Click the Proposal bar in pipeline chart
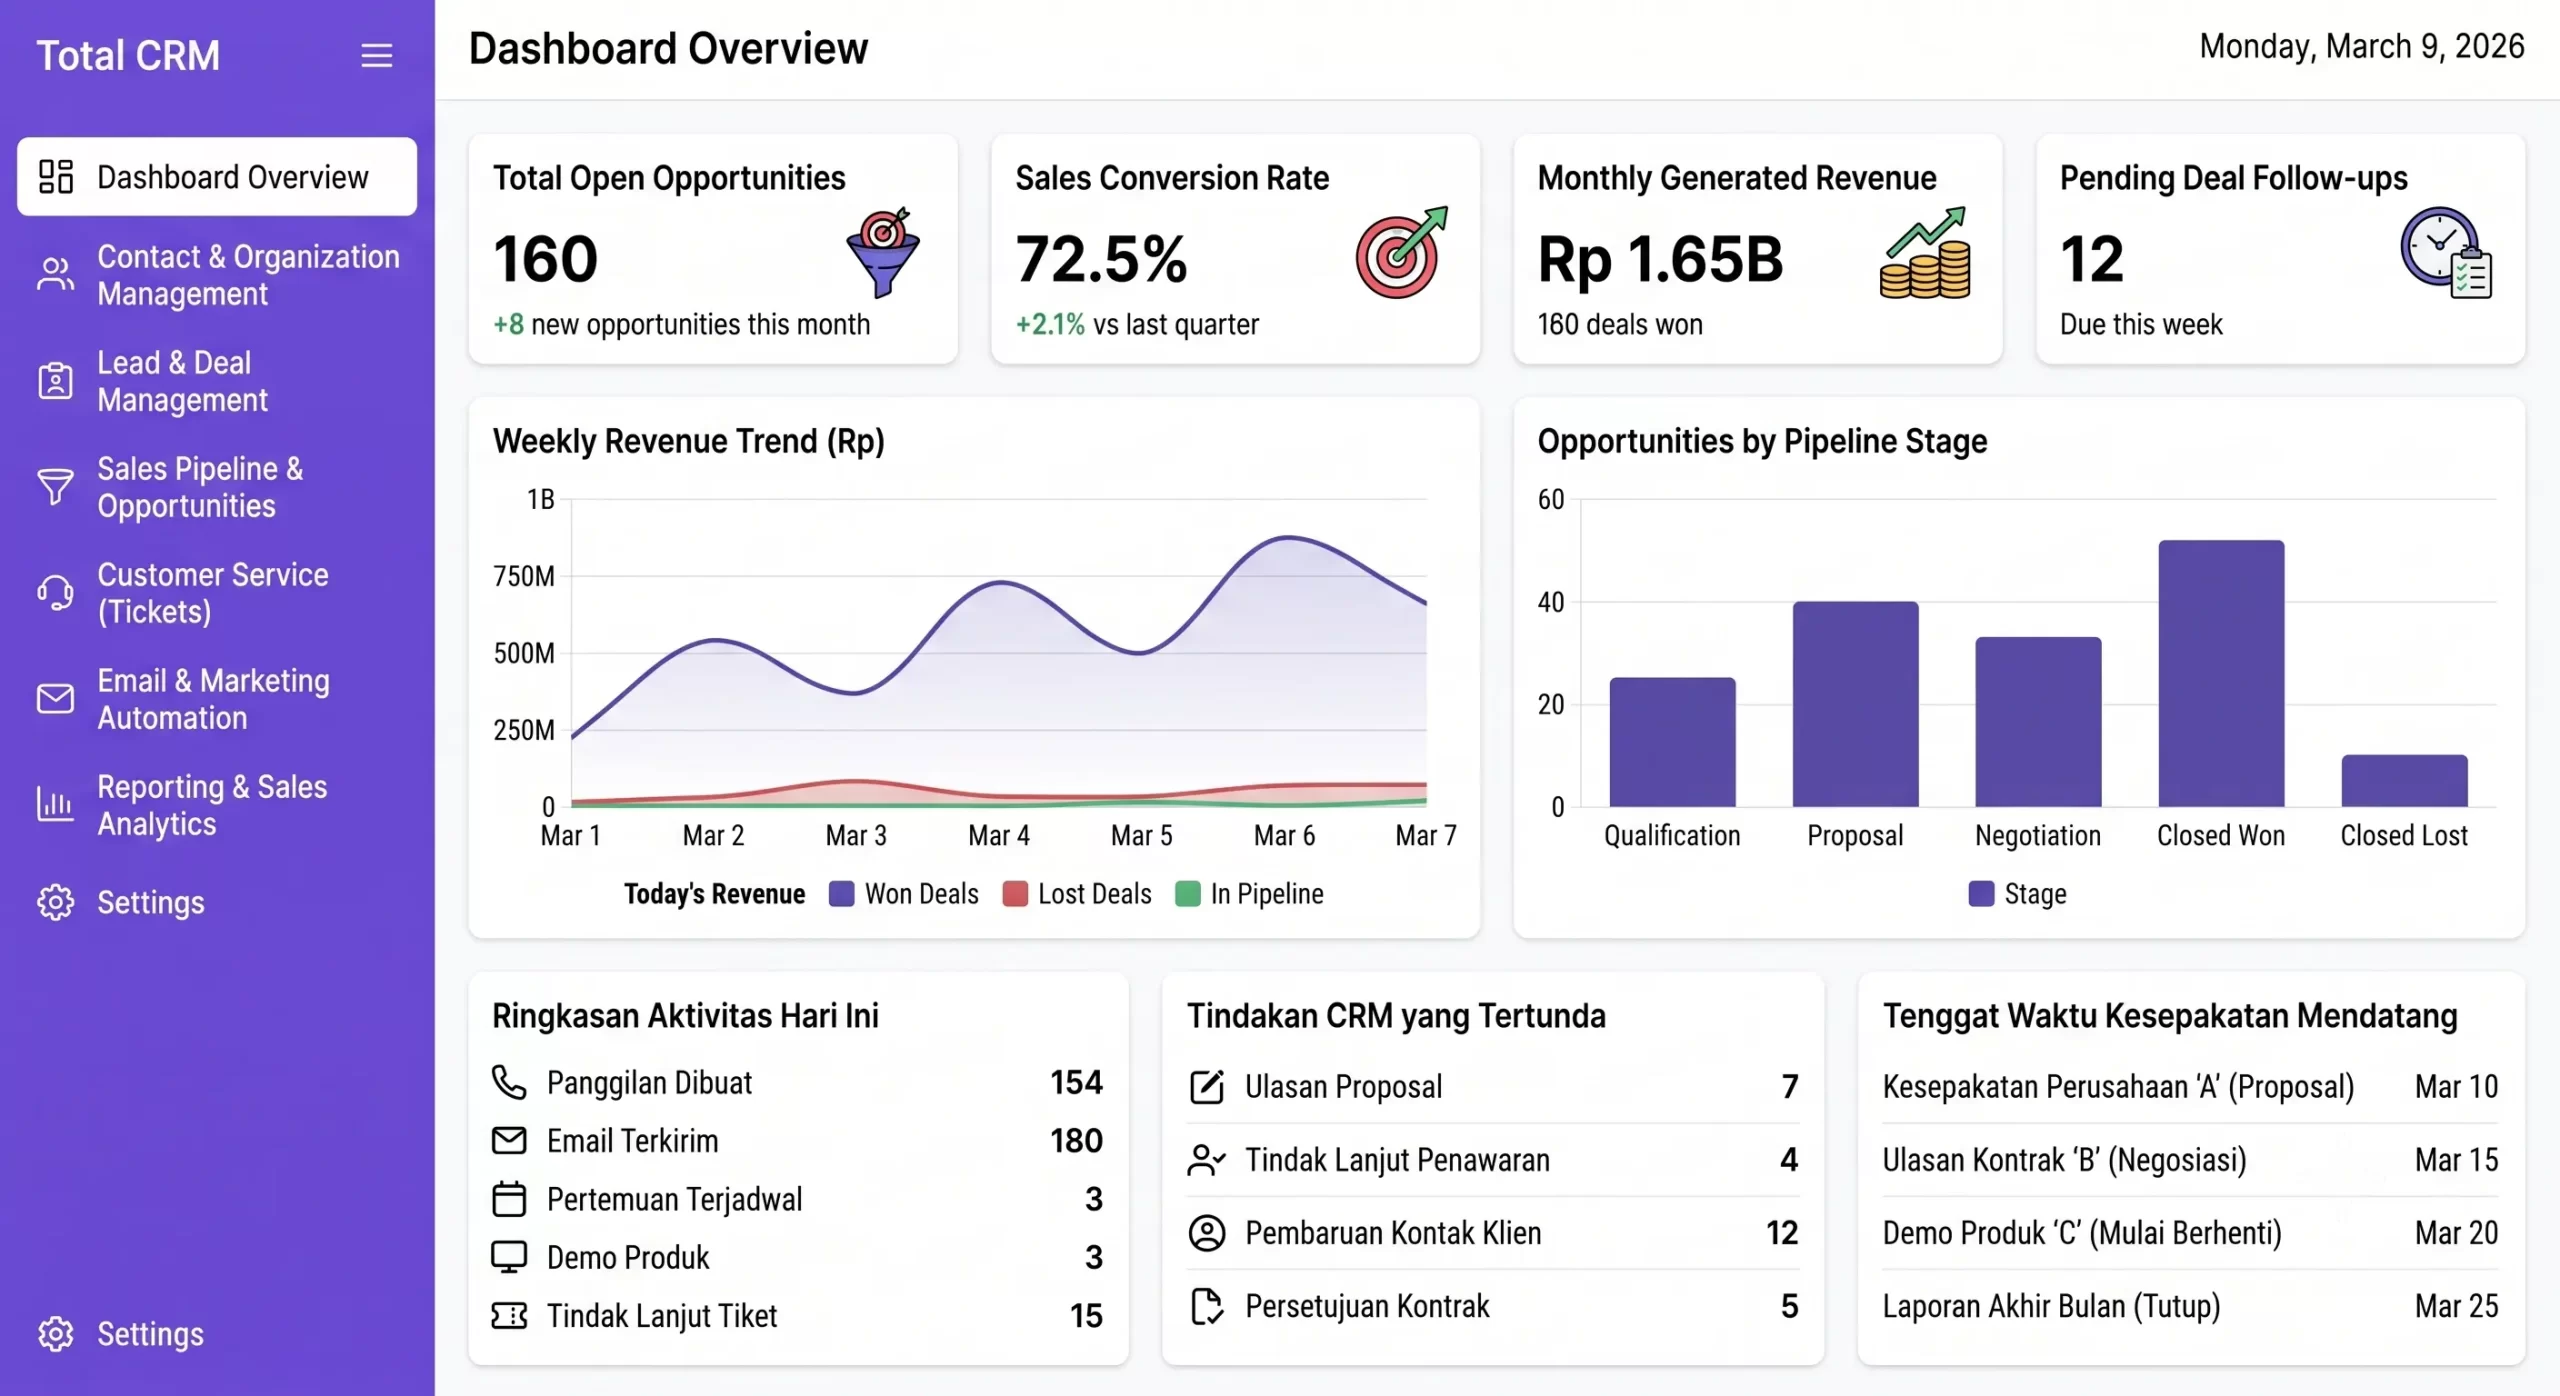 (x=1855, y=704)
